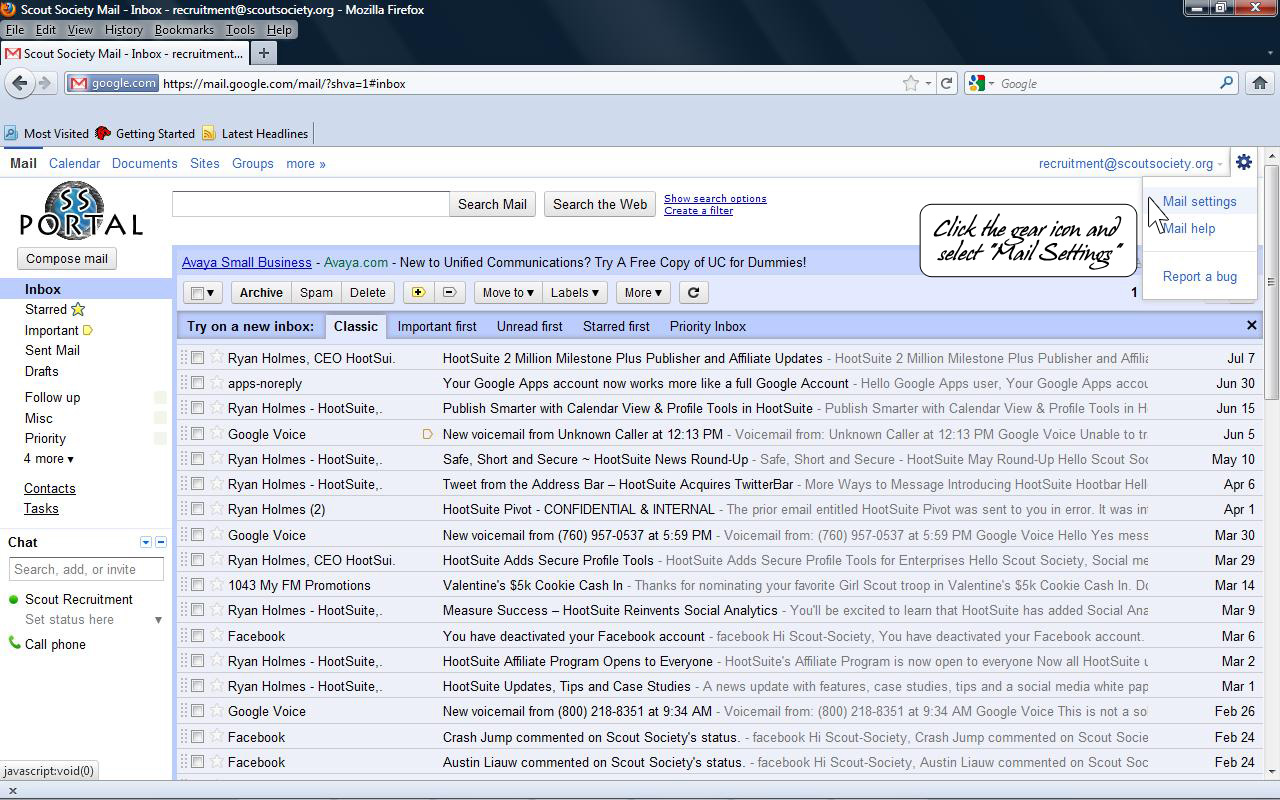Screen dimensions: 1280x800
Task: Click the browser Forward arrow button
Action: point(44,83)
